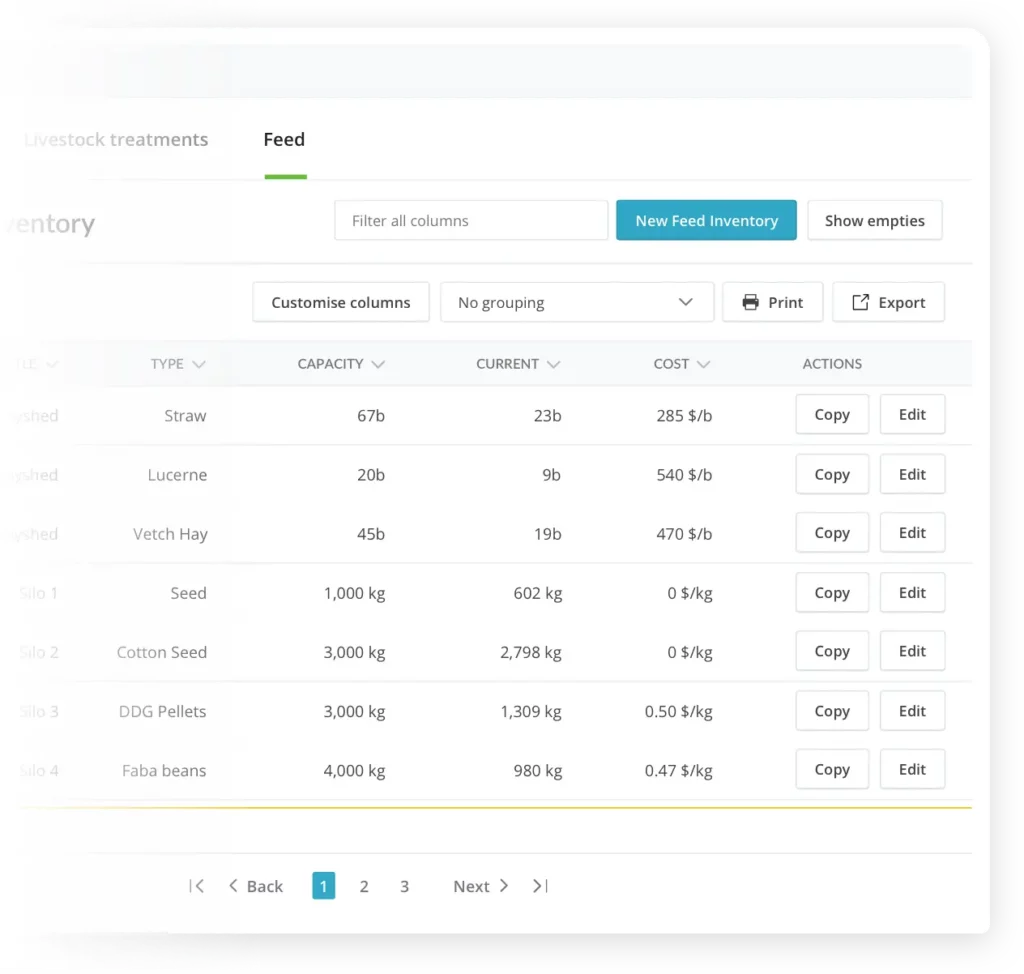Jump to last page icon
The image size is (1024, 974).
coord(540,886)
